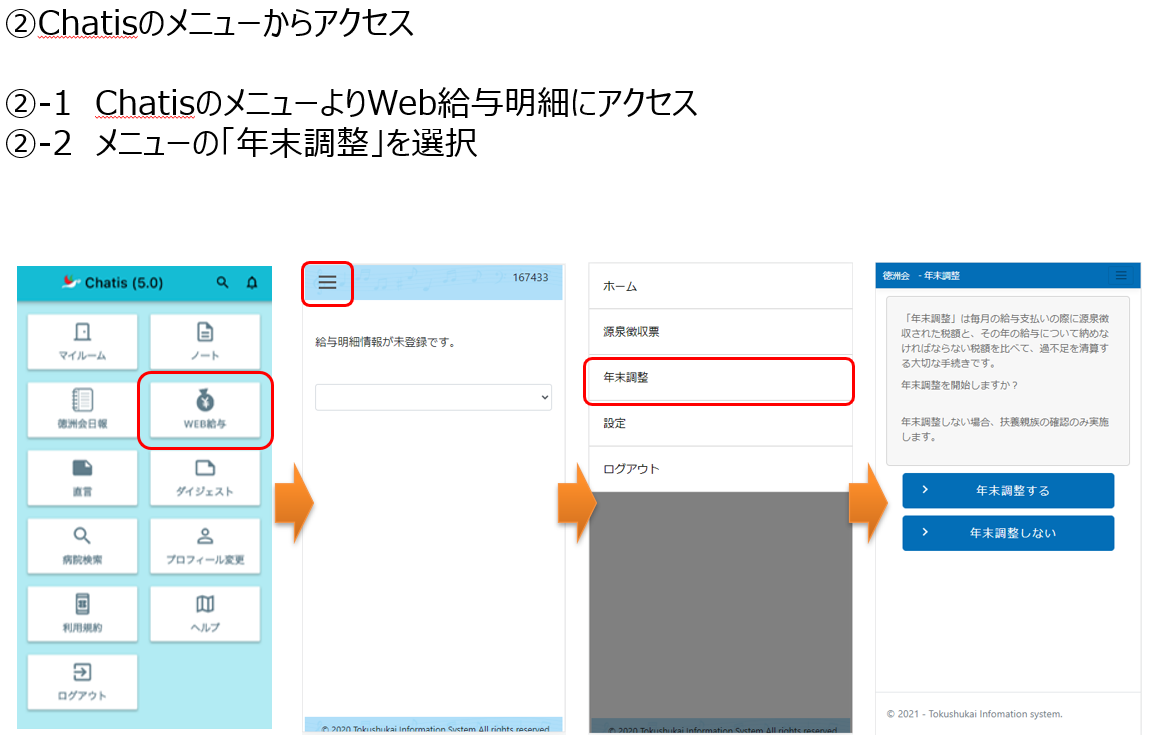Select 年末調整 in the menu
1152x742 pixels.
click(x=720, y=378)
